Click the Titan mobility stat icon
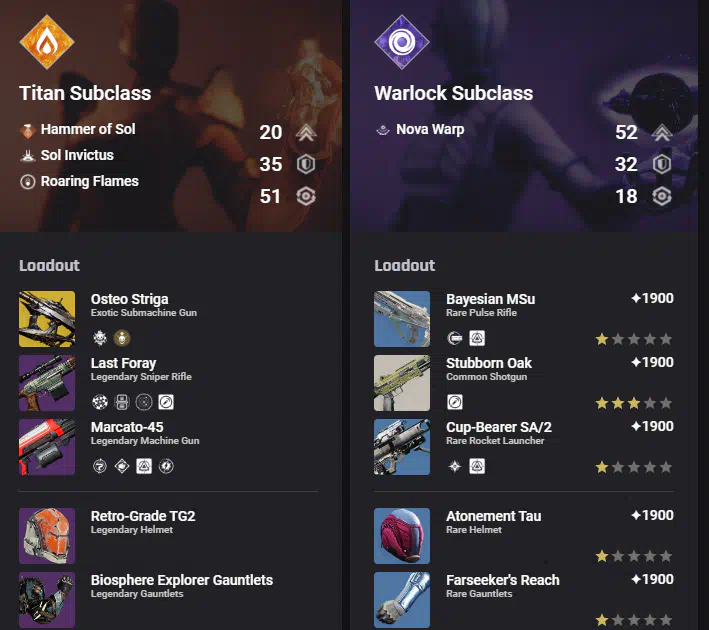Screen dimensions: 709x630 306,132
